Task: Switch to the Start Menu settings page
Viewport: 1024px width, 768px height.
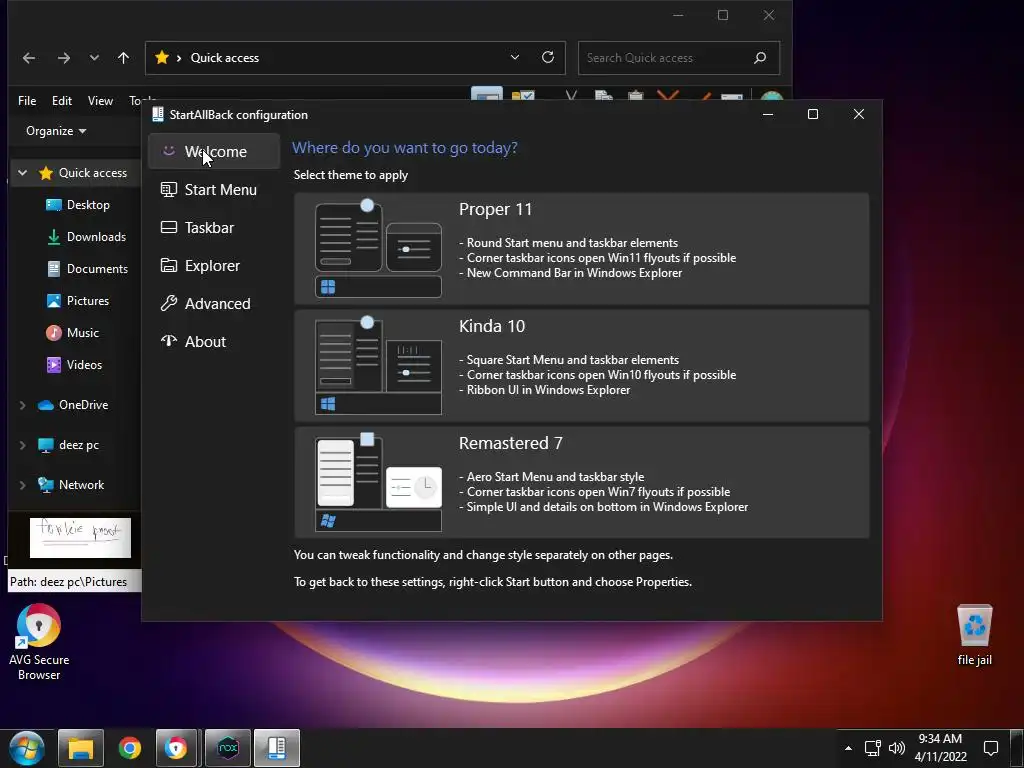Action: click(x=214, y=189)
